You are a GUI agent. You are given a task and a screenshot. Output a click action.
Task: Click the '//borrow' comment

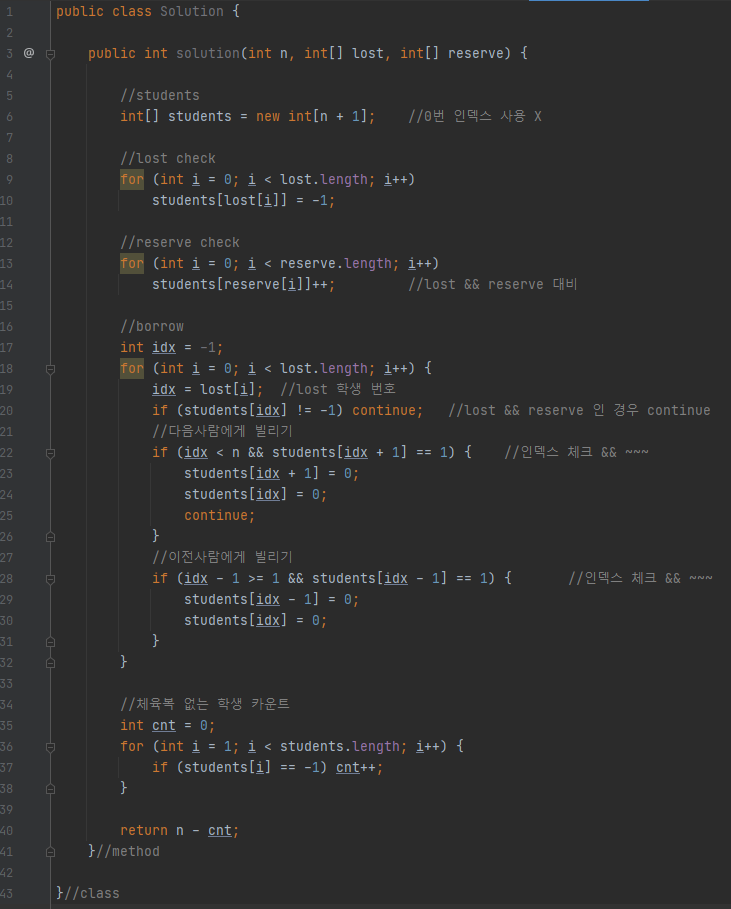(x=152, y=326)
